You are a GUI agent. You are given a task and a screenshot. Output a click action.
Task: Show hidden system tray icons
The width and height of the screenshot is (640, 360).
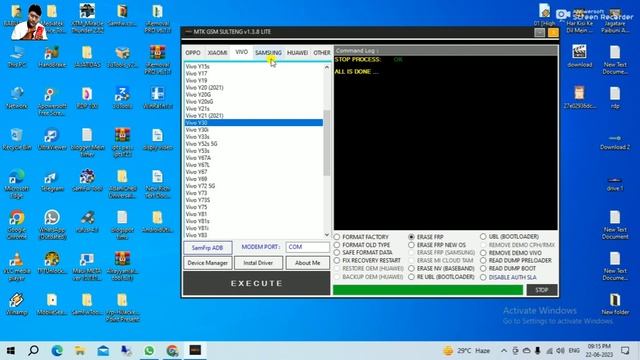tap(504, 351)
